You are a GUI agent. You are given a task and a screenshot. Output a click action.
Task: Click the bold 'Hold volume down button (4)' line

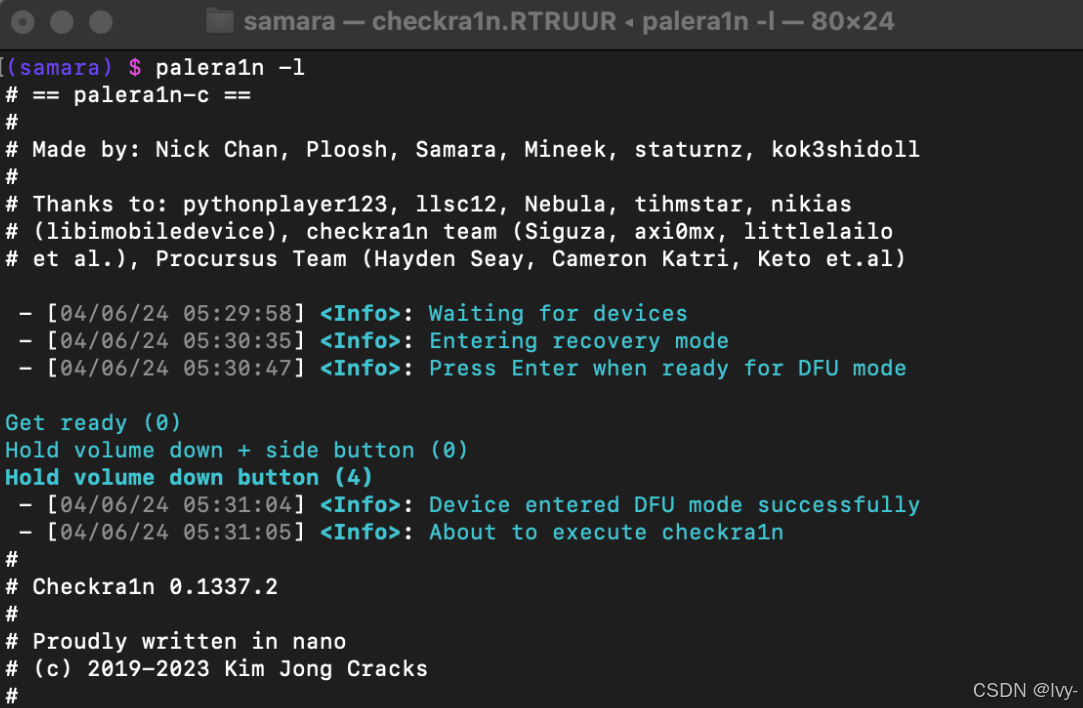(189, 477)
